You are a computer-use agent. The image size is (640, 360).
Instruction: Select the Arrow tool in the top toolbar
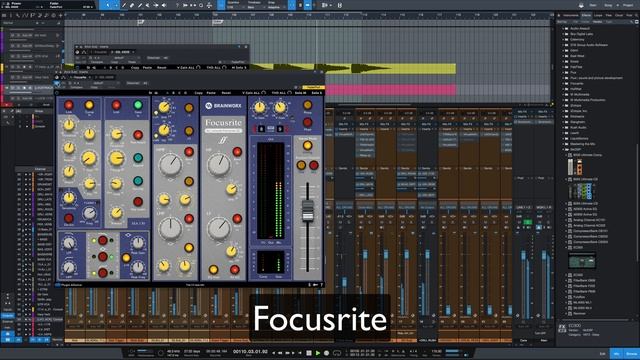(x=108, y=5)
